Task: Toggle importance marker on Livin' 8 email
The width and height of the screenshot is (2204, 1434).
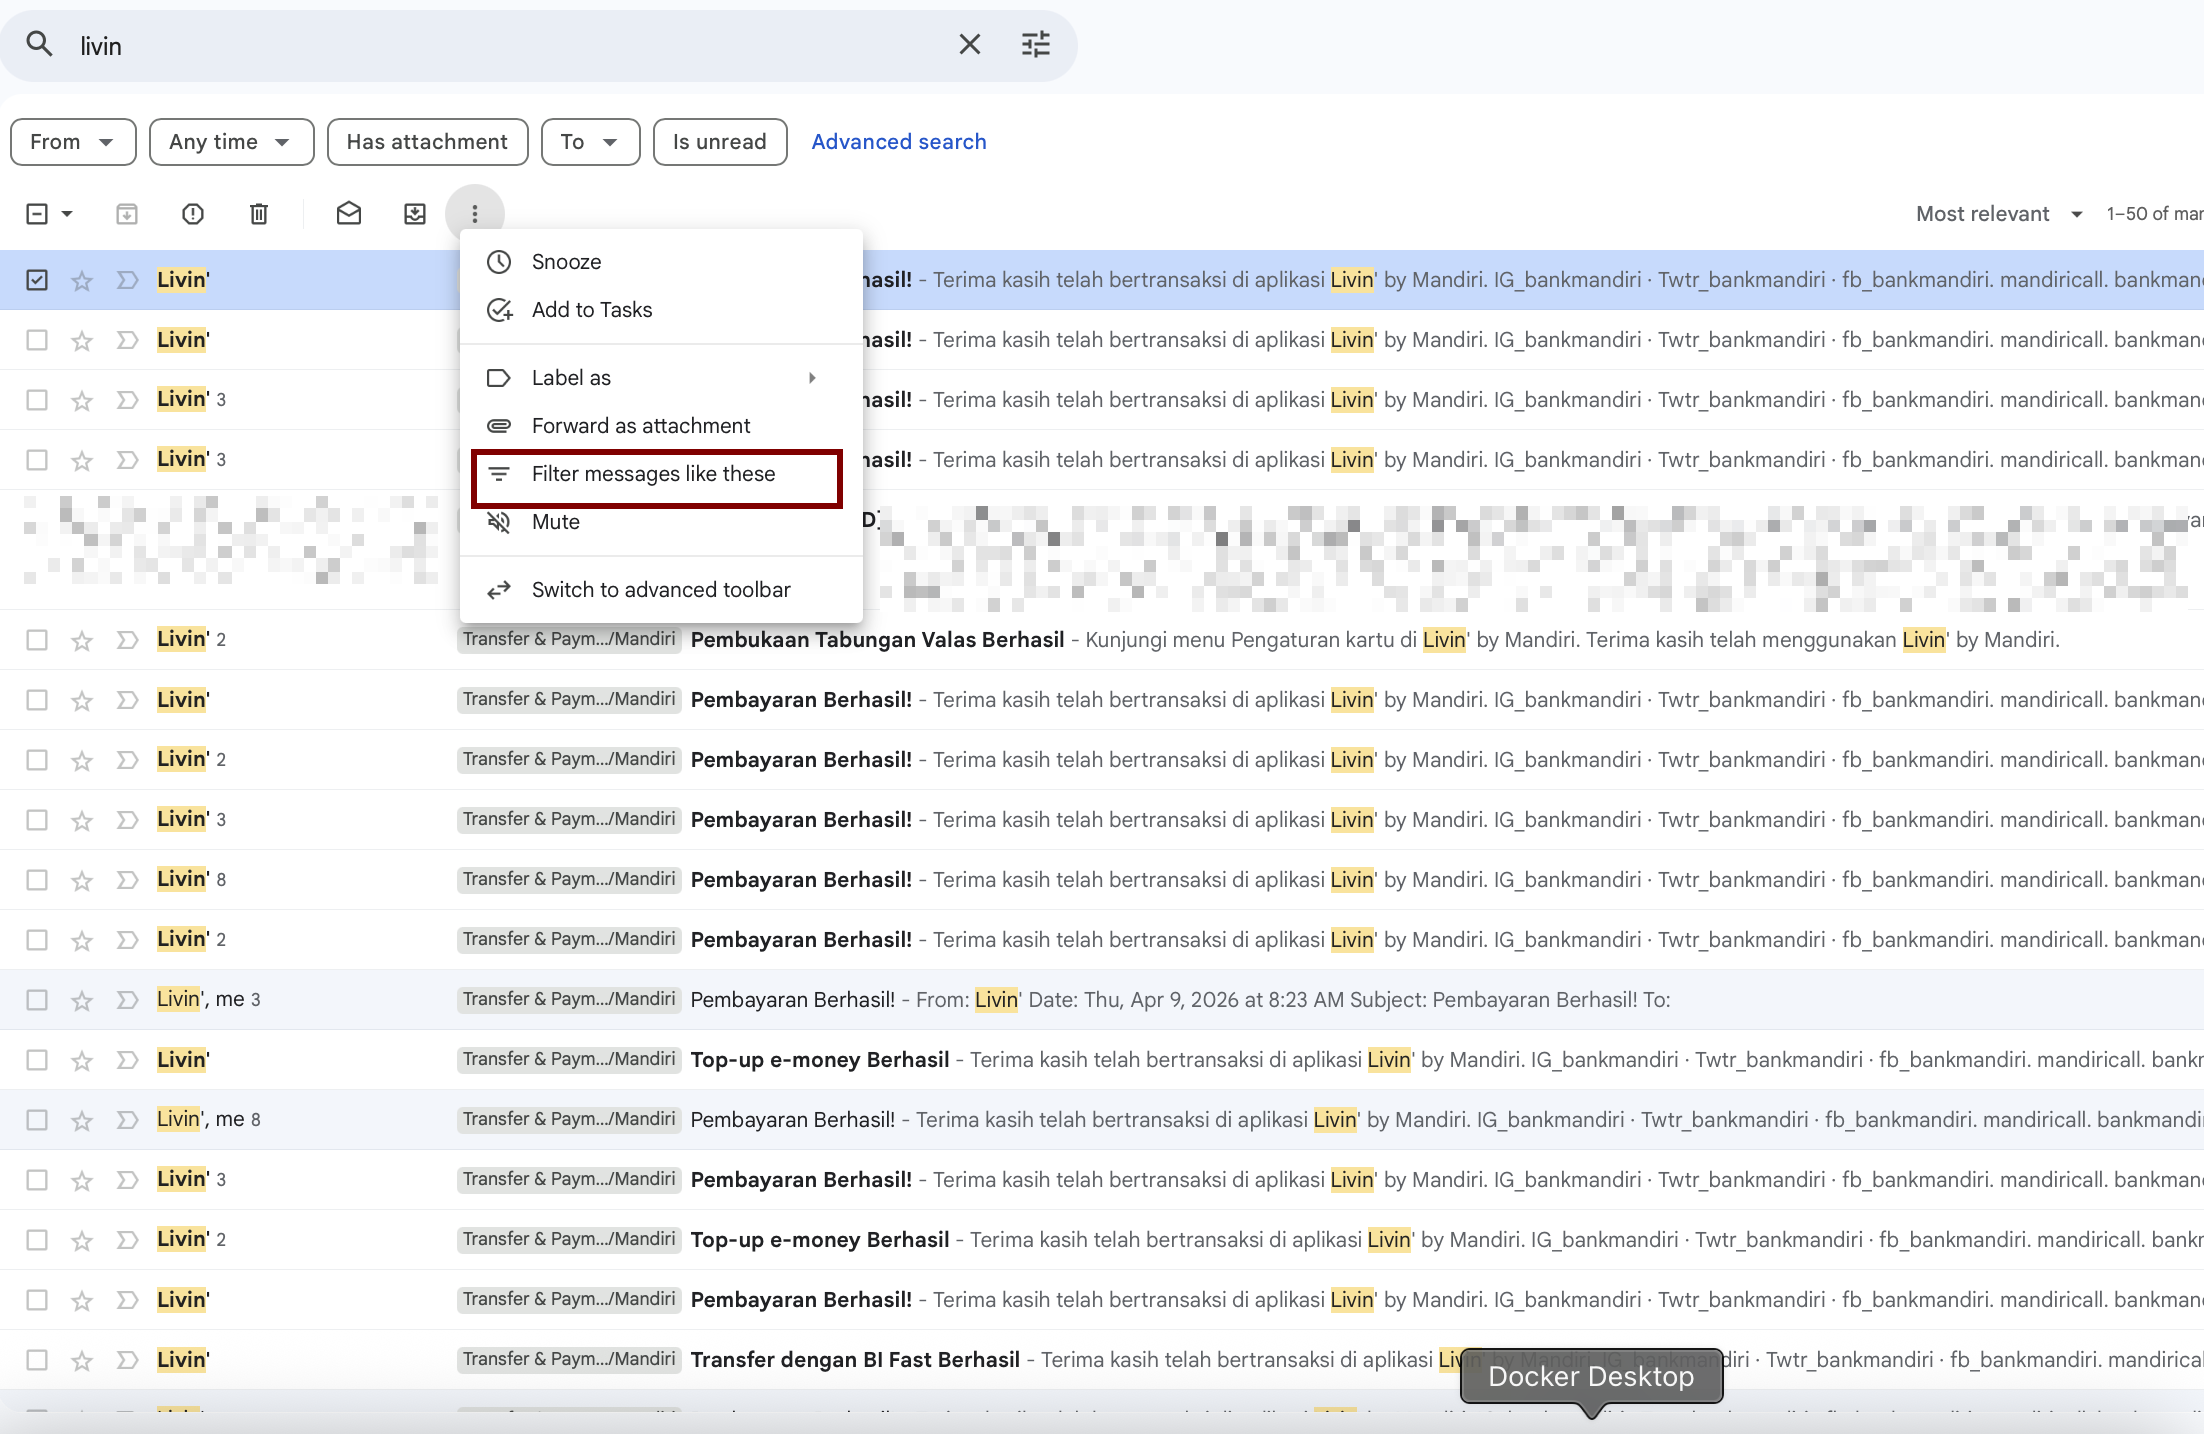Action: [x=127, y=880]
